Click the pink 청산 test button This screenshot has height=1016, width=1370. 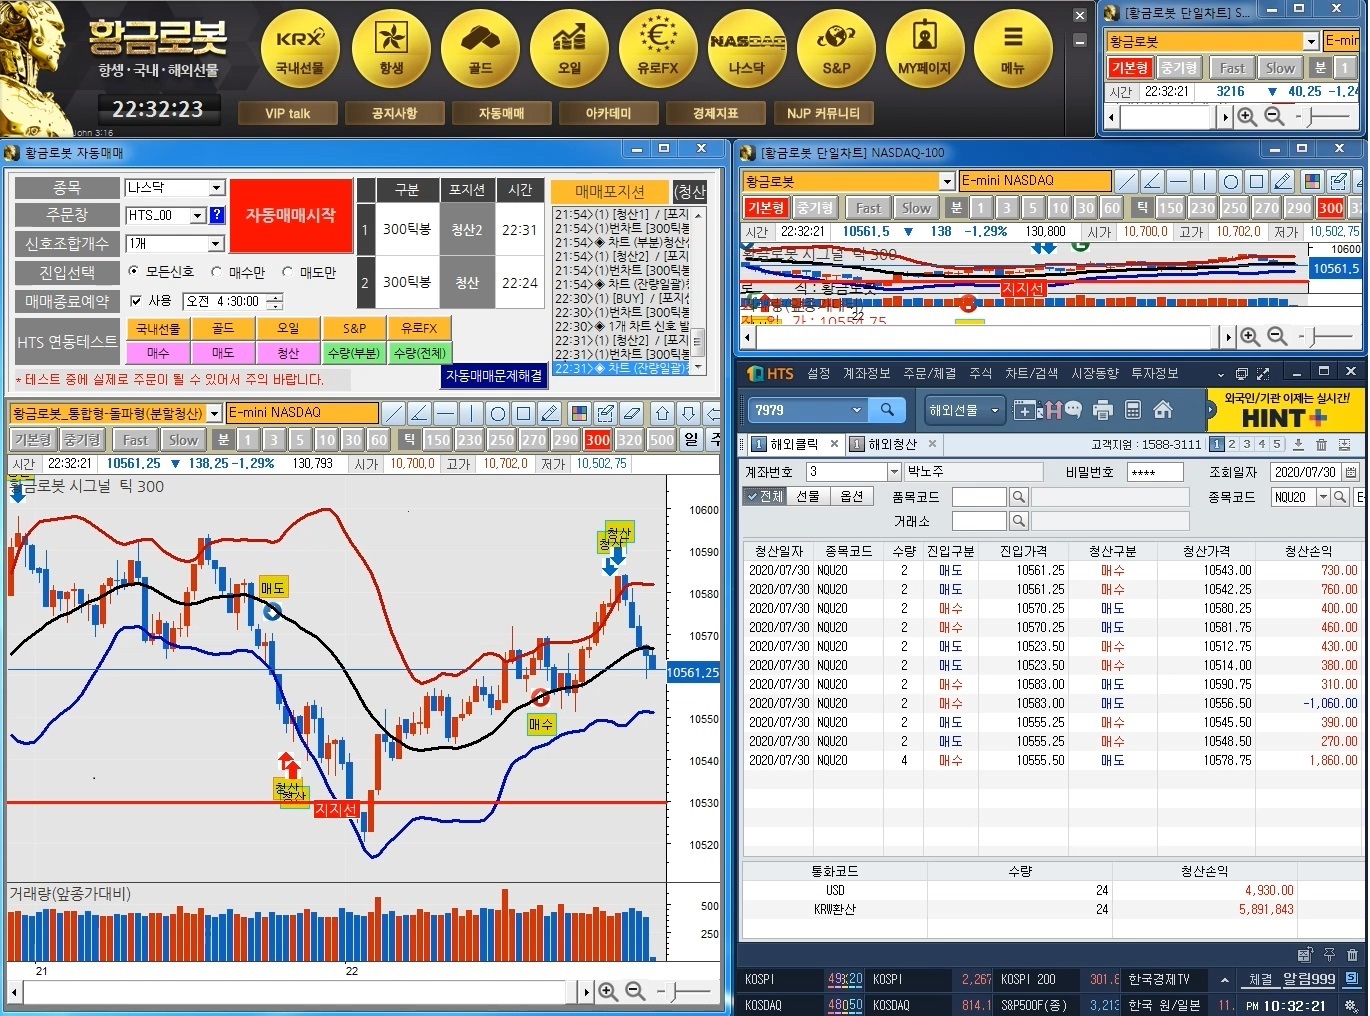[288, 353]
